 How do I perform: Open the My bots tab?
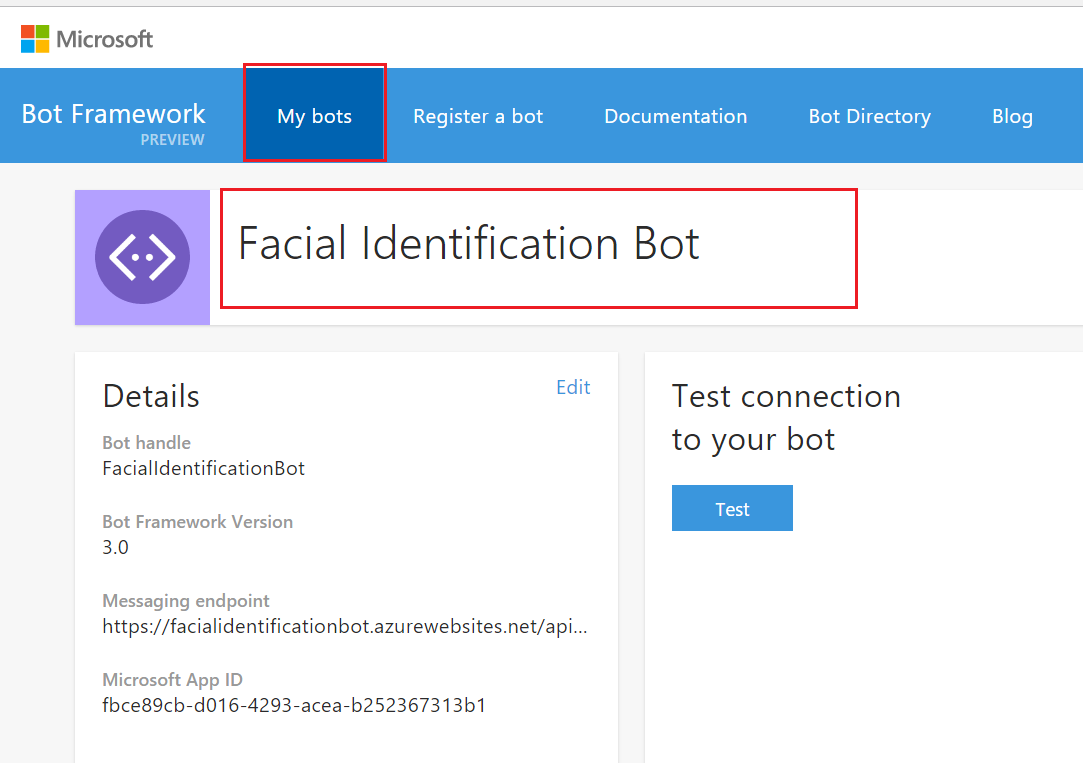(314, 115)
